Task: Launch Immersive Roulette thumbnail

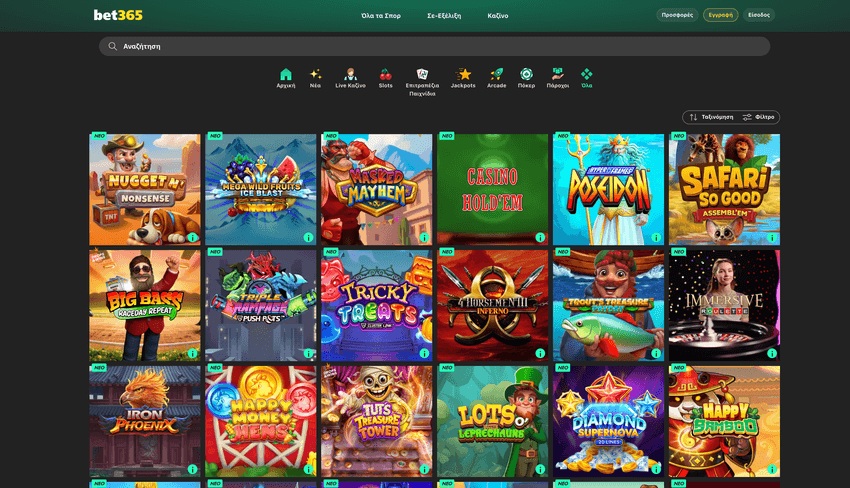Action: coord(725,306)
